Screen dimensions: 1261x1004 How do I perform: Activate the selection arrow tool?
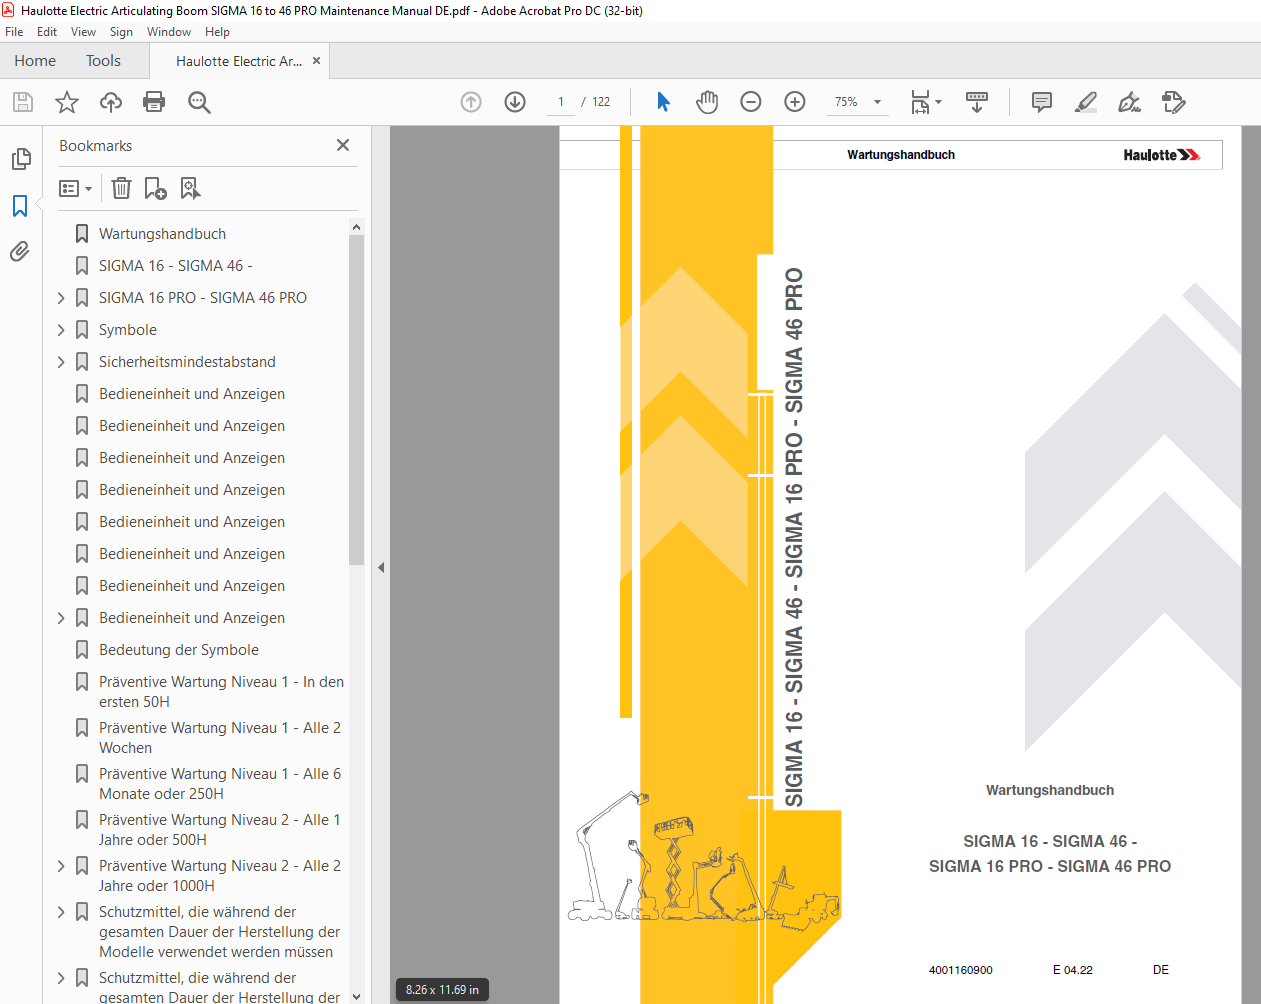[x=663, y=102]
